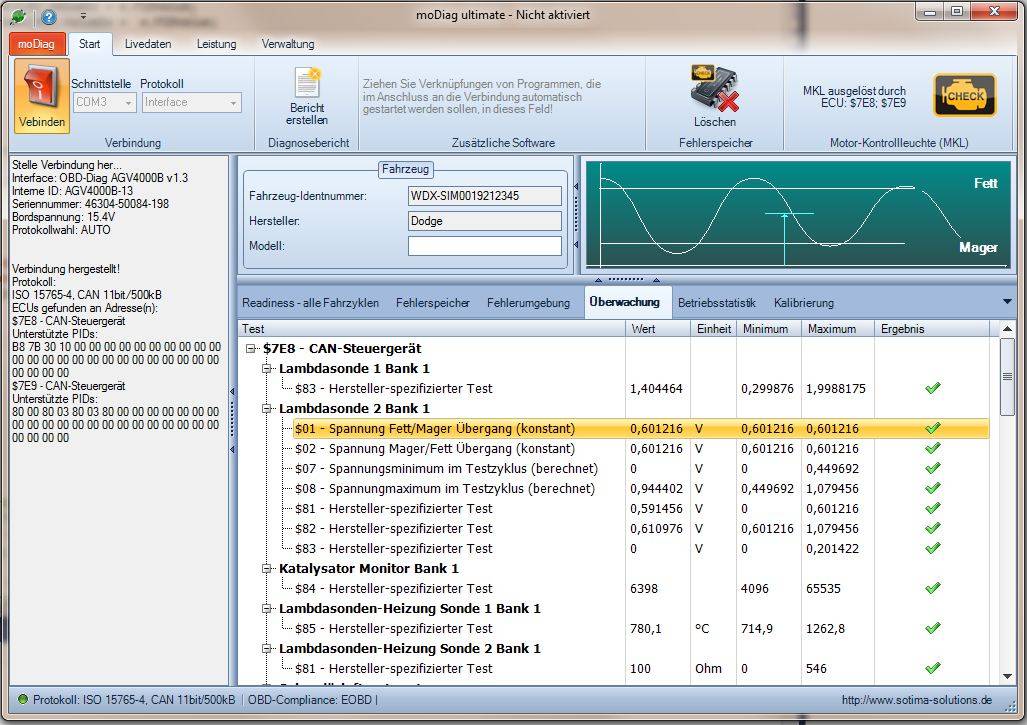
Task: Click the green checkmark for the $84 Katalysator test
Action: click(x=932, y=588)
